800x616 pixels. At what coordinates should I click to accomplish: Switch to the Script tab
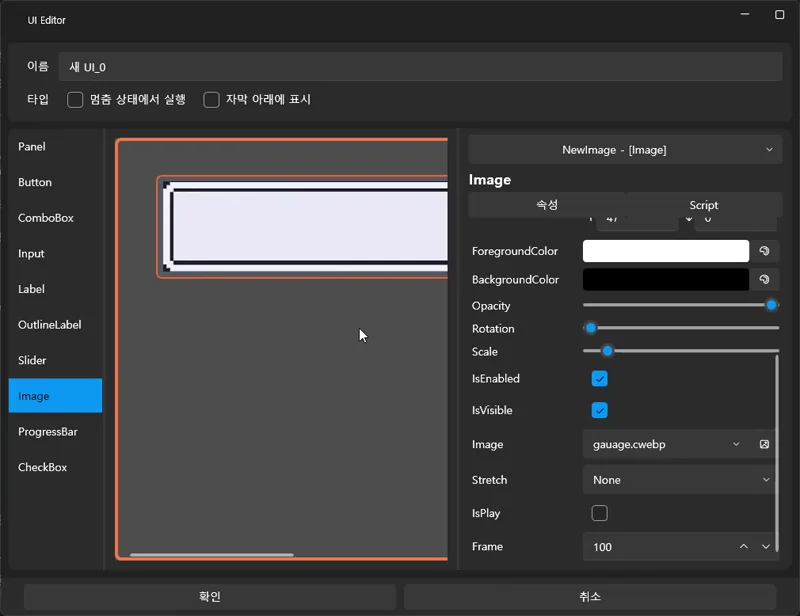[x=703, y=205]
